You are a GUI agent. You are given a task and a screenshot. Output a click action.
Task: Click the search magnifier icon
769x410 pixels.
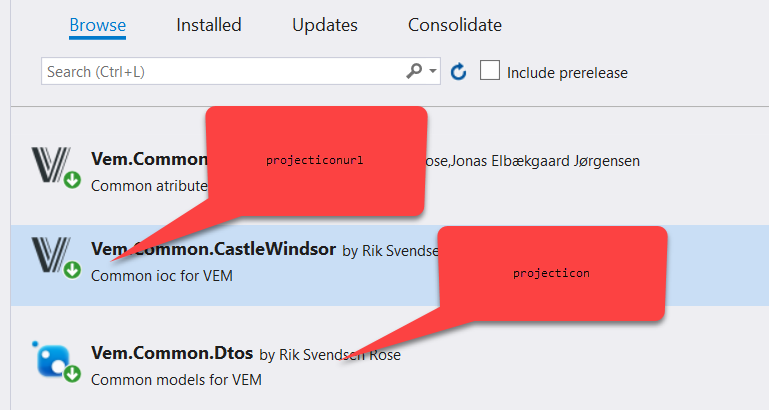coord(414,72)
